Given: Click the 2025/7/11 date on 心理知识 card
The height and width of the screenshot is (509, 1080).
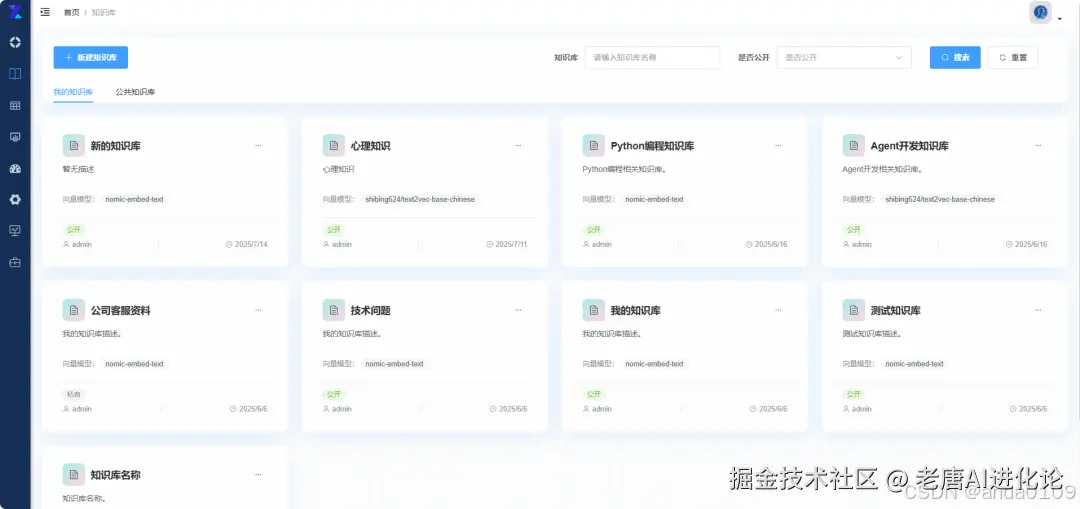Looking at the screenshot, I should point(506,245).
